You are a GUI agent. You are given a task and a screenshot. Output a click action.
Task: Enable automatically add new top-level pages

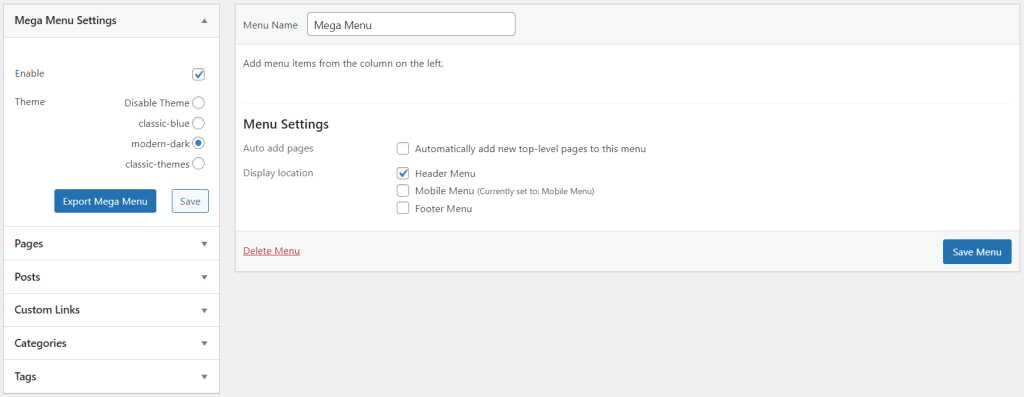coord(403,149)
